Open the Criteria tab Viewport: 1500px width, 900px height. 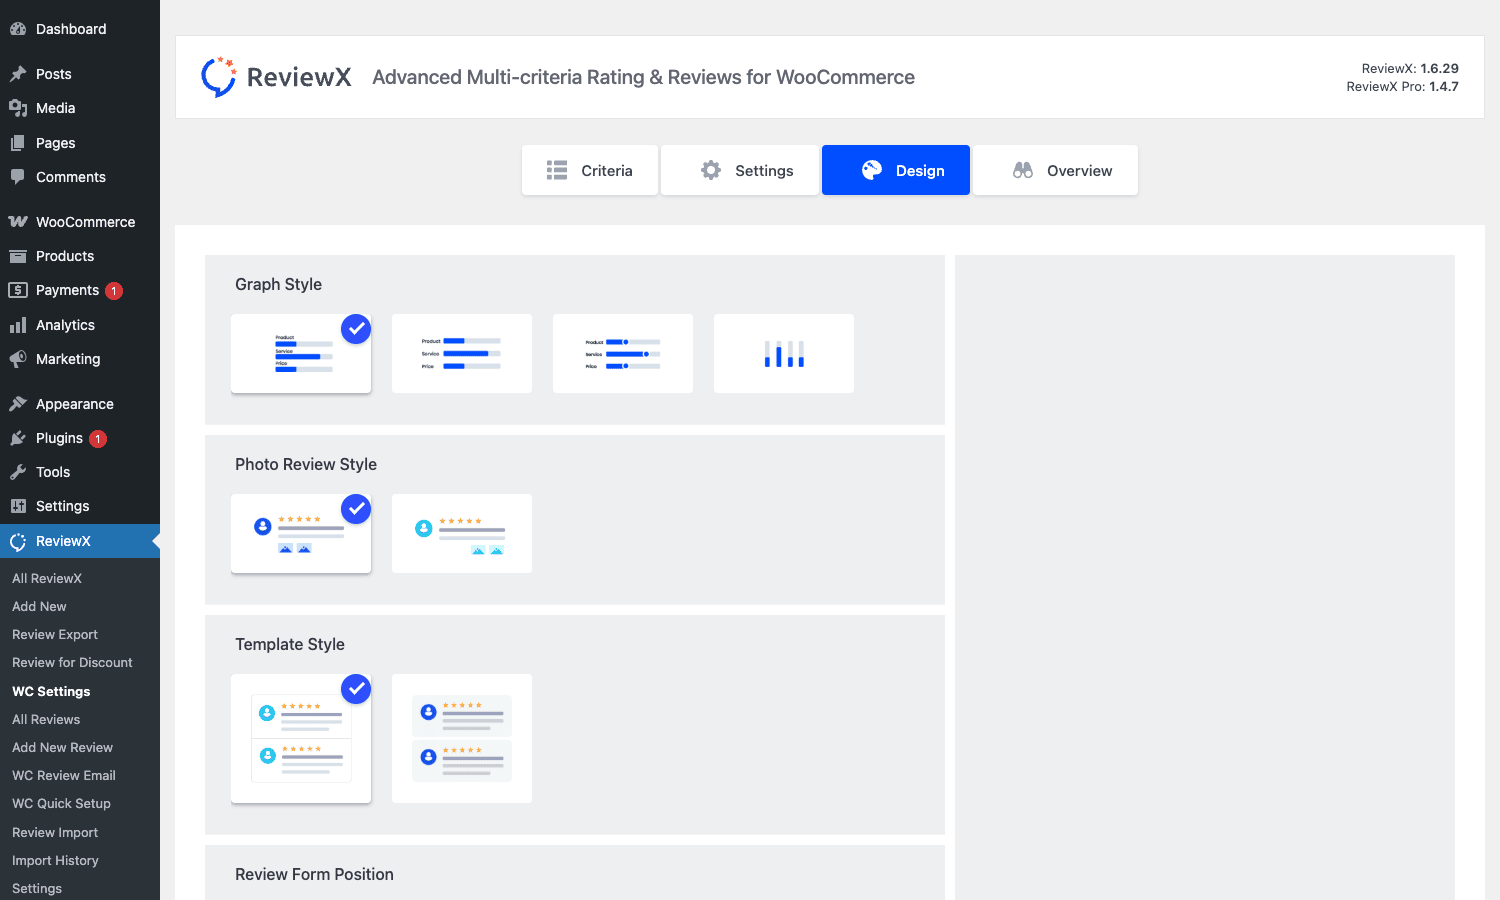(x=590, y=170)
